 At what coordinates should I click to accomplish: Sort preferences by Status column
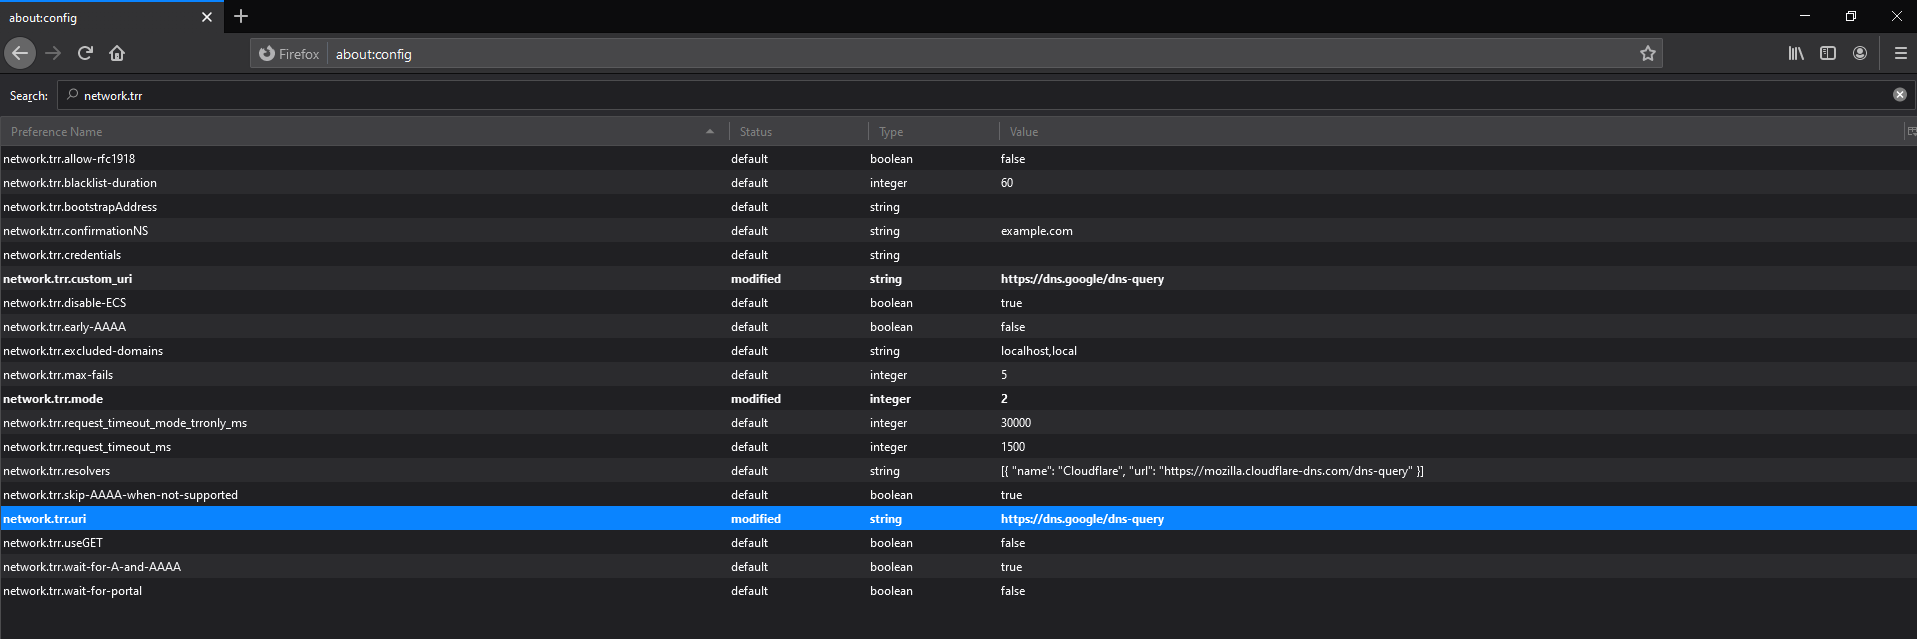(797, 132)
